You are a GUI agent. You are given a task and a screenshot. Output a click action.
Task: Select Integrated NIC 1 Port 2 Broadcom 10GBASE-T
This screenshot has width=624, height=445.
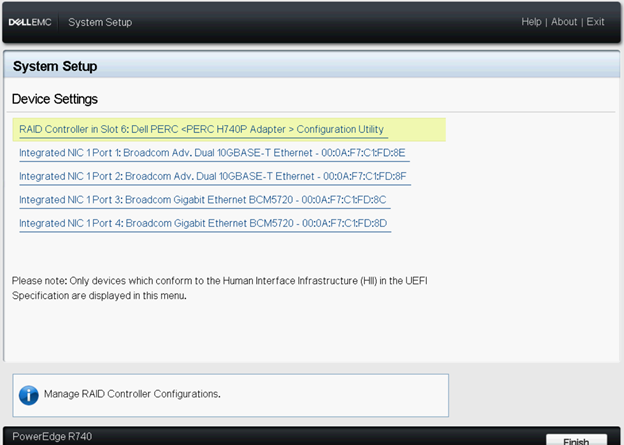pyautogui.click(x=212, y=176)
